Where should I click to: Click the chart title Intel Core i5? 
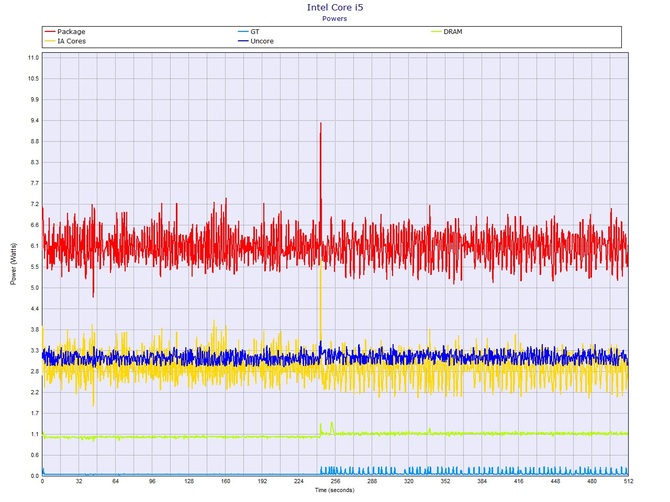335,8
